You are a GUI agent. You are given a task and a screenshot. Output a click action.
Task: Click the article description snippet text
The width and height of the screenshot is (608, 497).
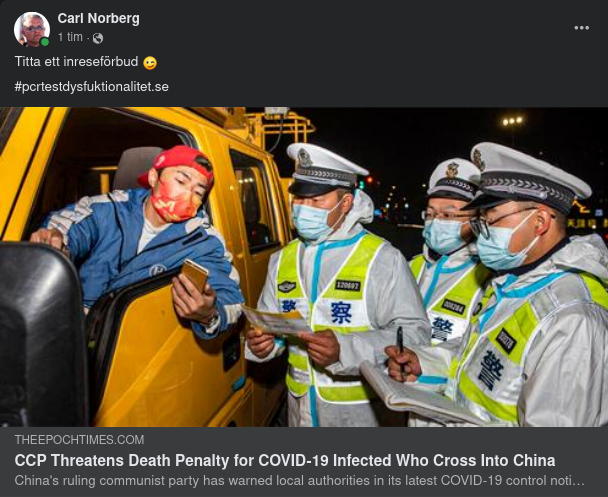coord(299,481)
